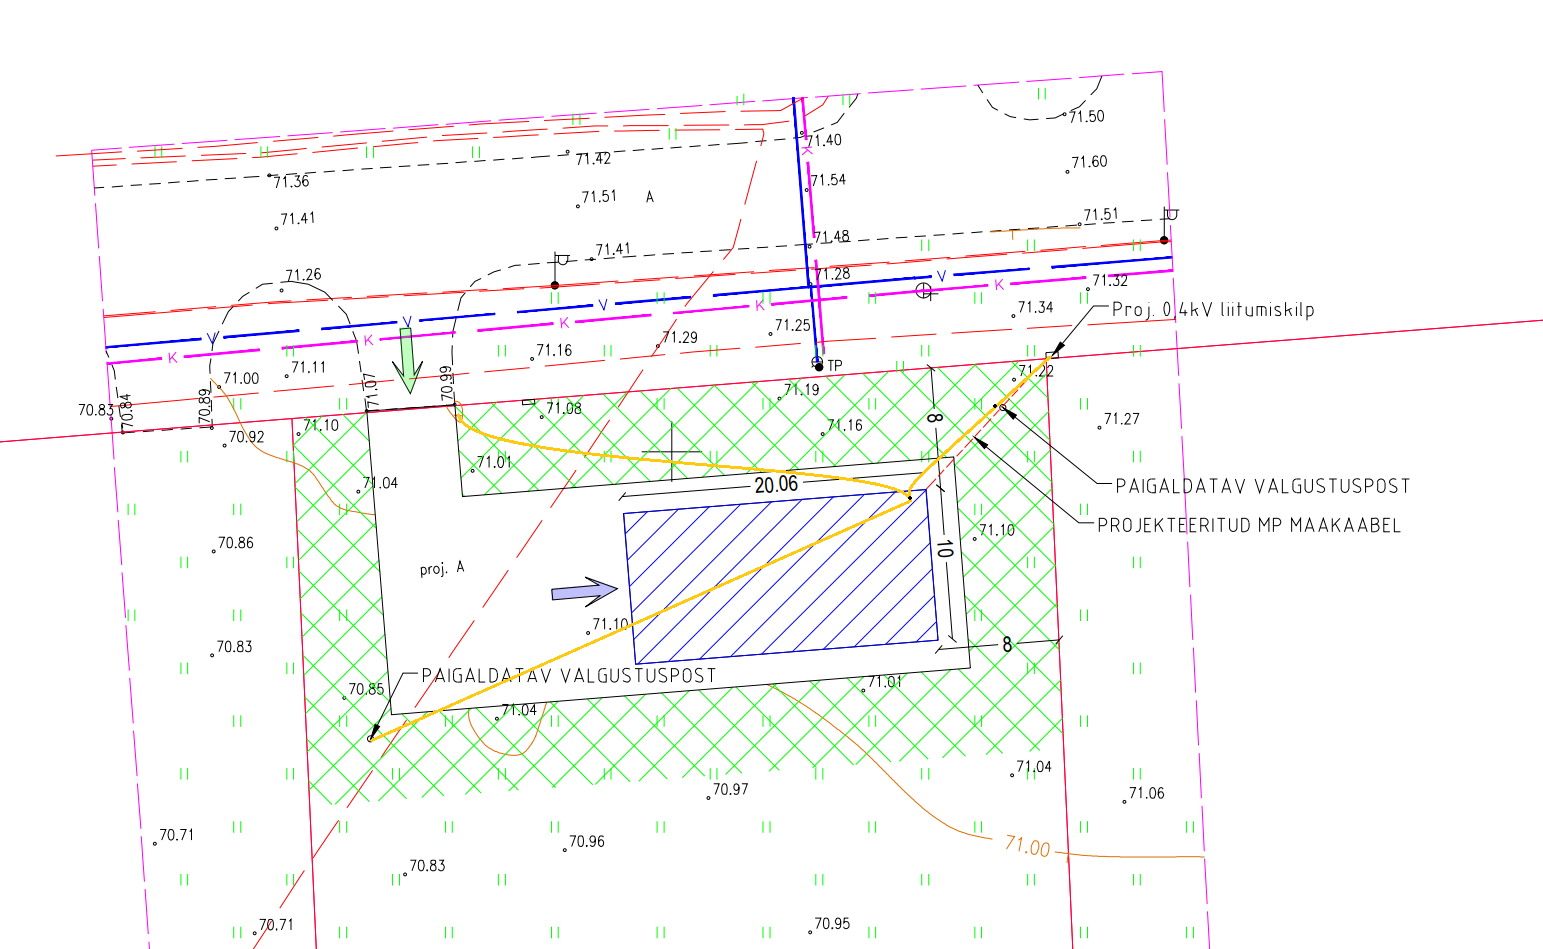Select the 20.06 dimension text
The width and height of the screenshot is (1543, 949).
776,485
